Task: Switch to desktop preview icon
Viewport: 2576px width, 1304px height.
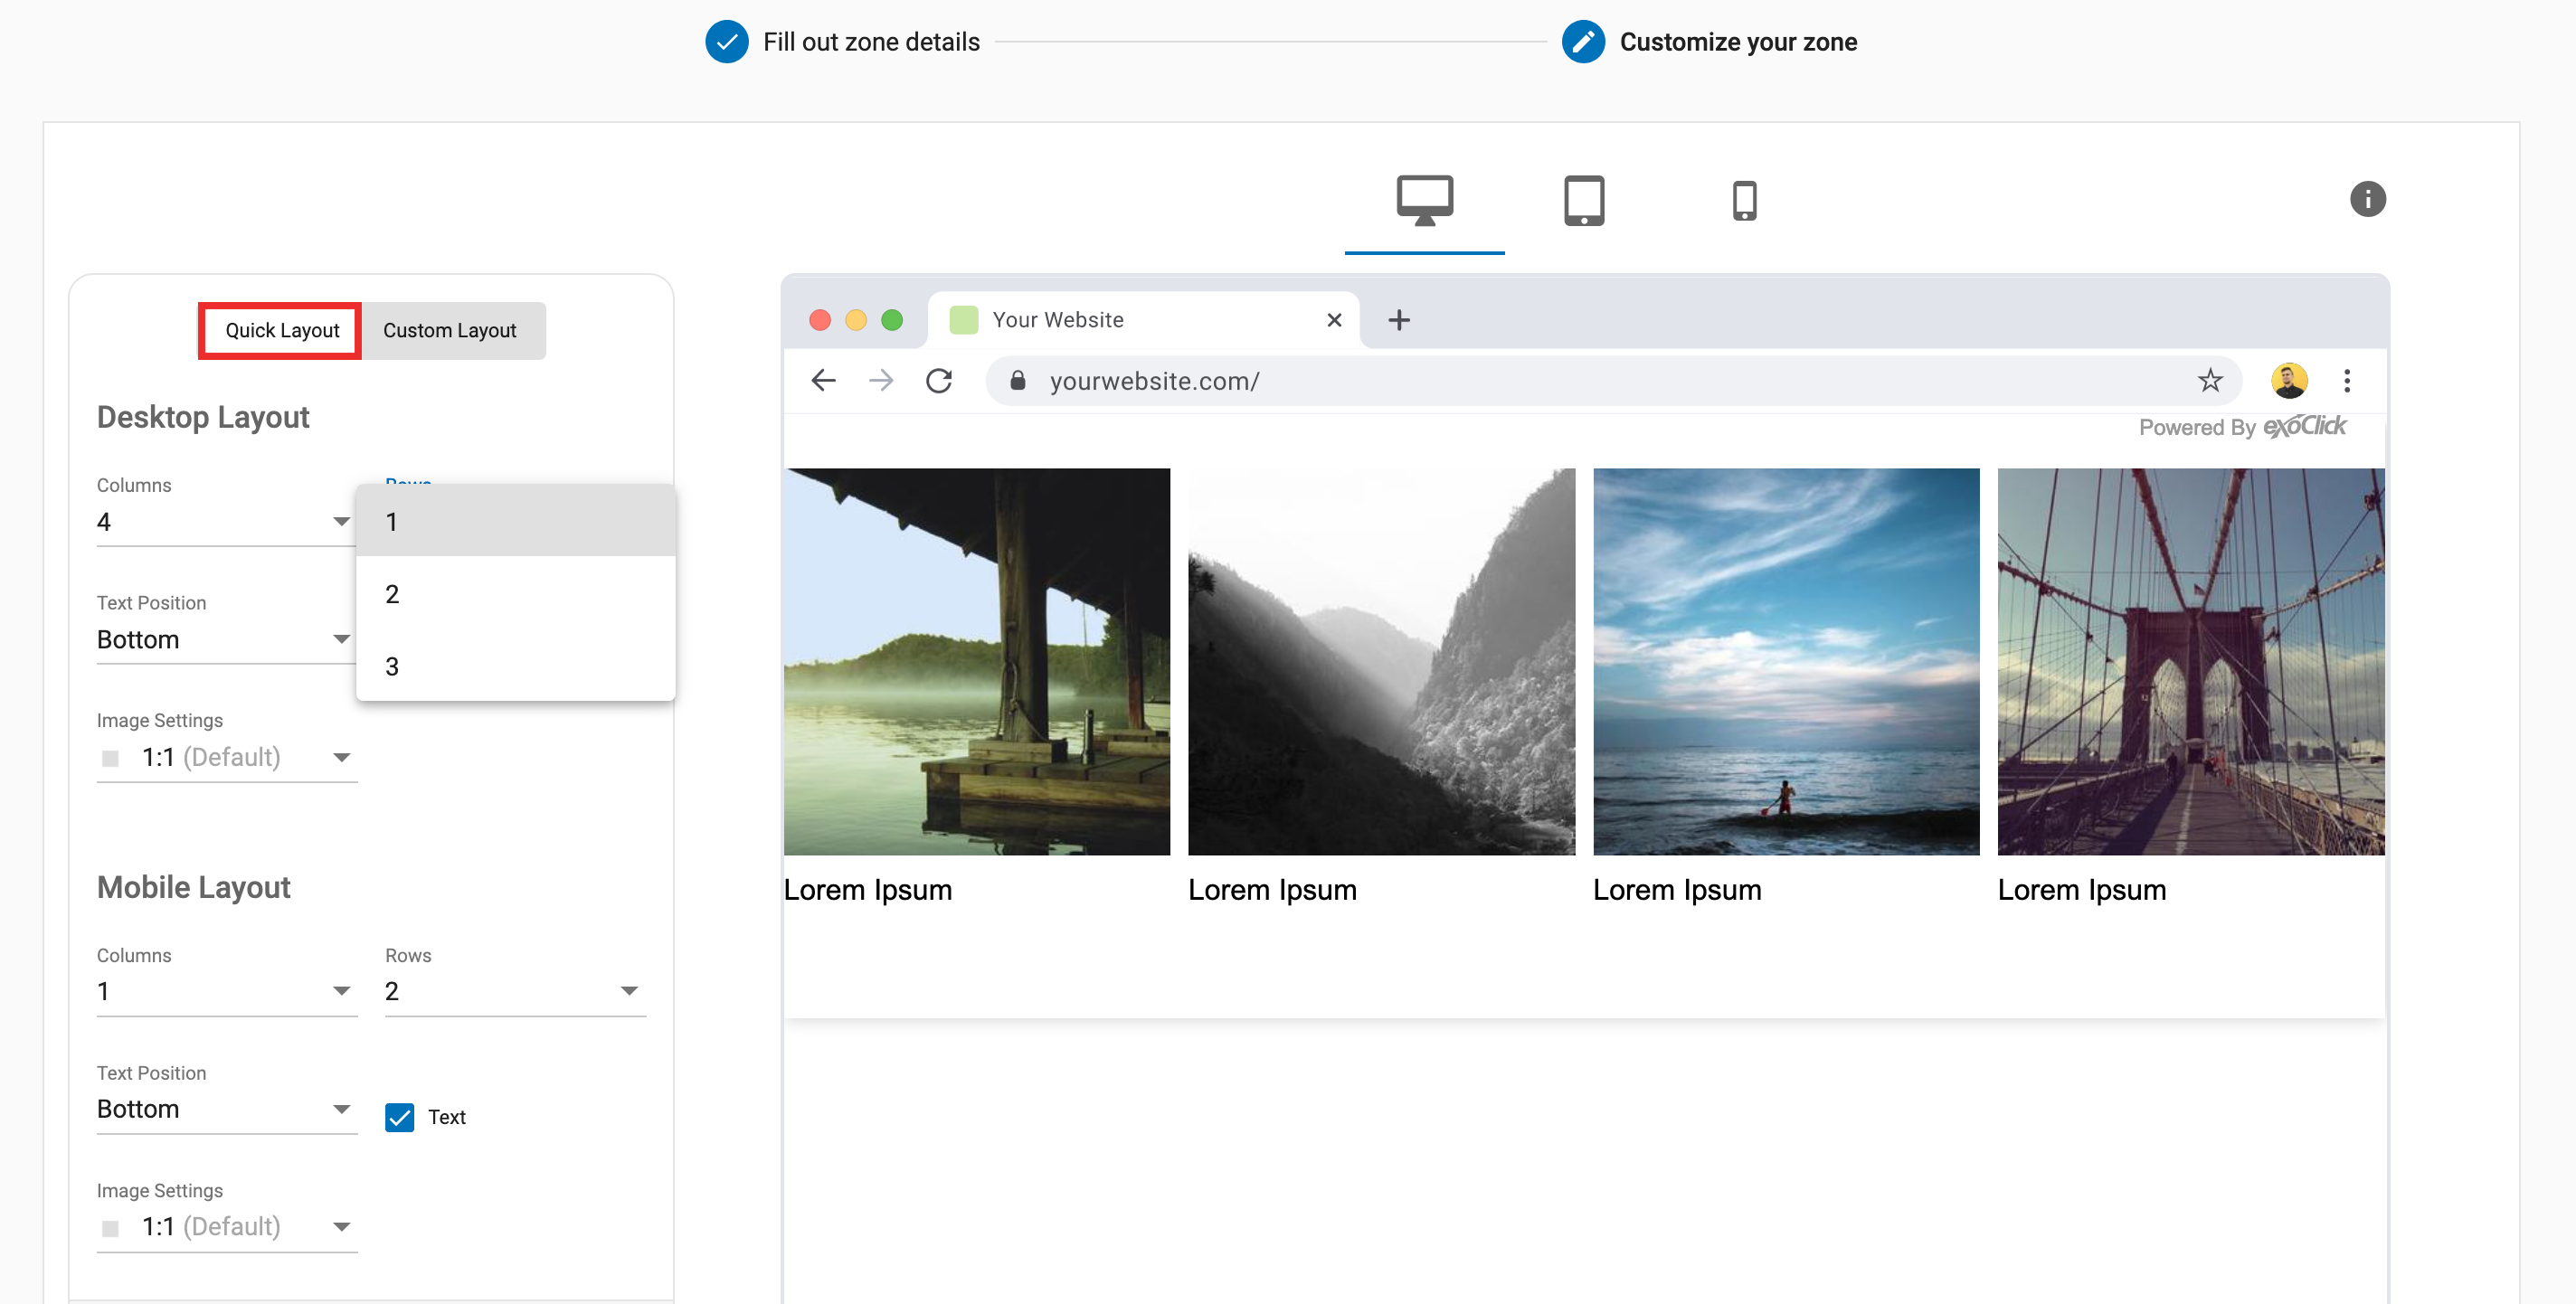Action: [x=1423, y=201]
